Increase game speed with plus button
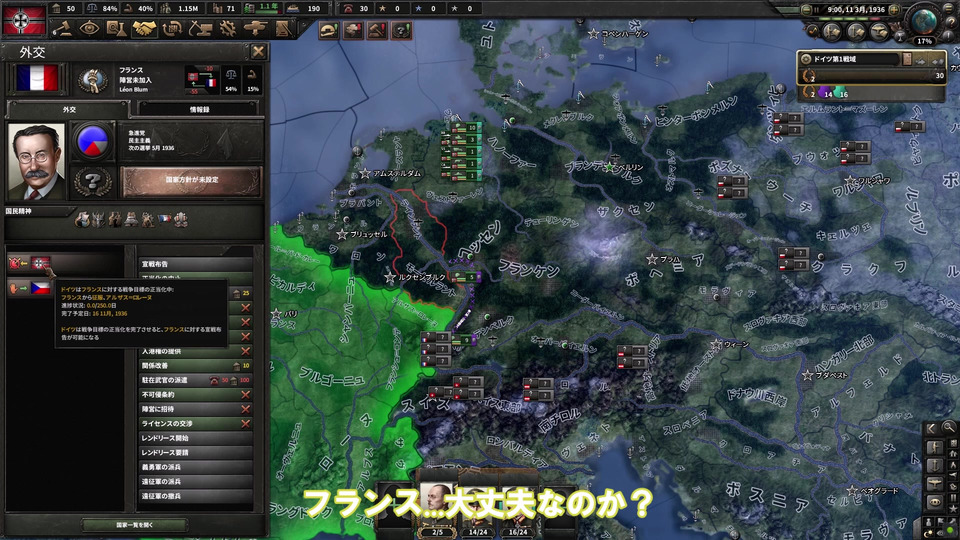 [895, 10]
